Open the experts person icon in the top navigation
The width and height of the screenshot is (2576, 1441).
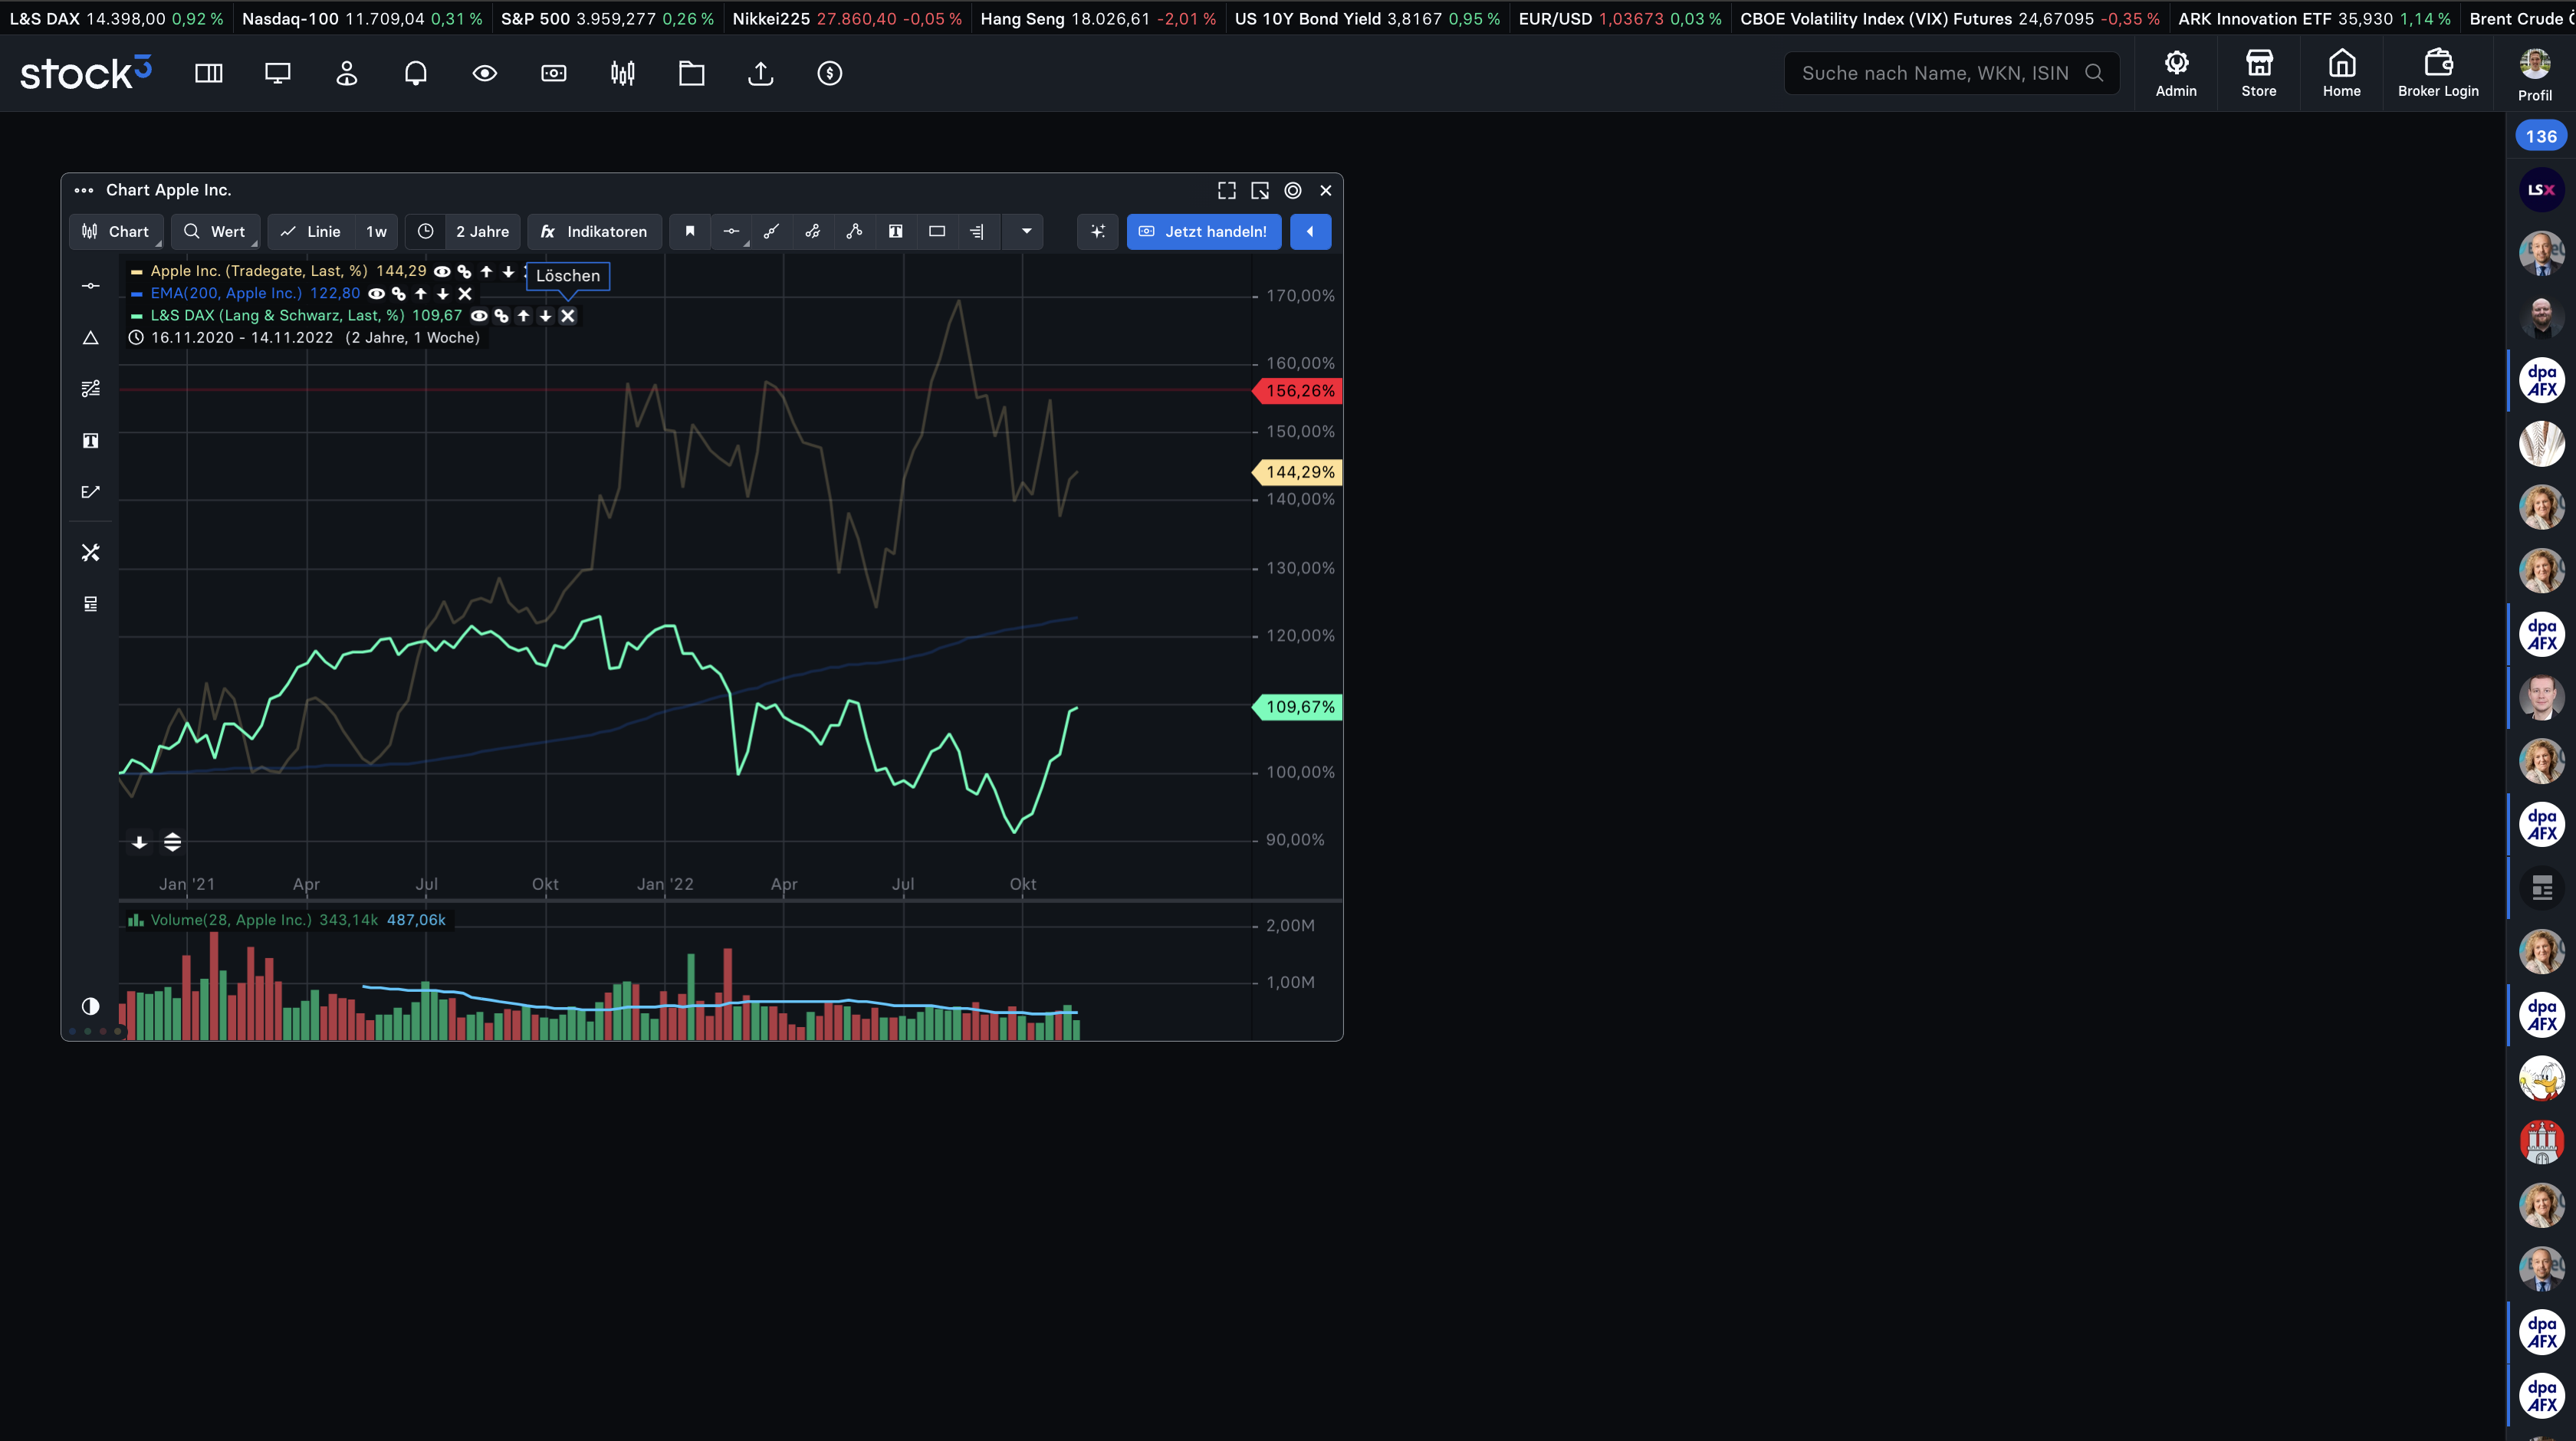pos(346,73)
